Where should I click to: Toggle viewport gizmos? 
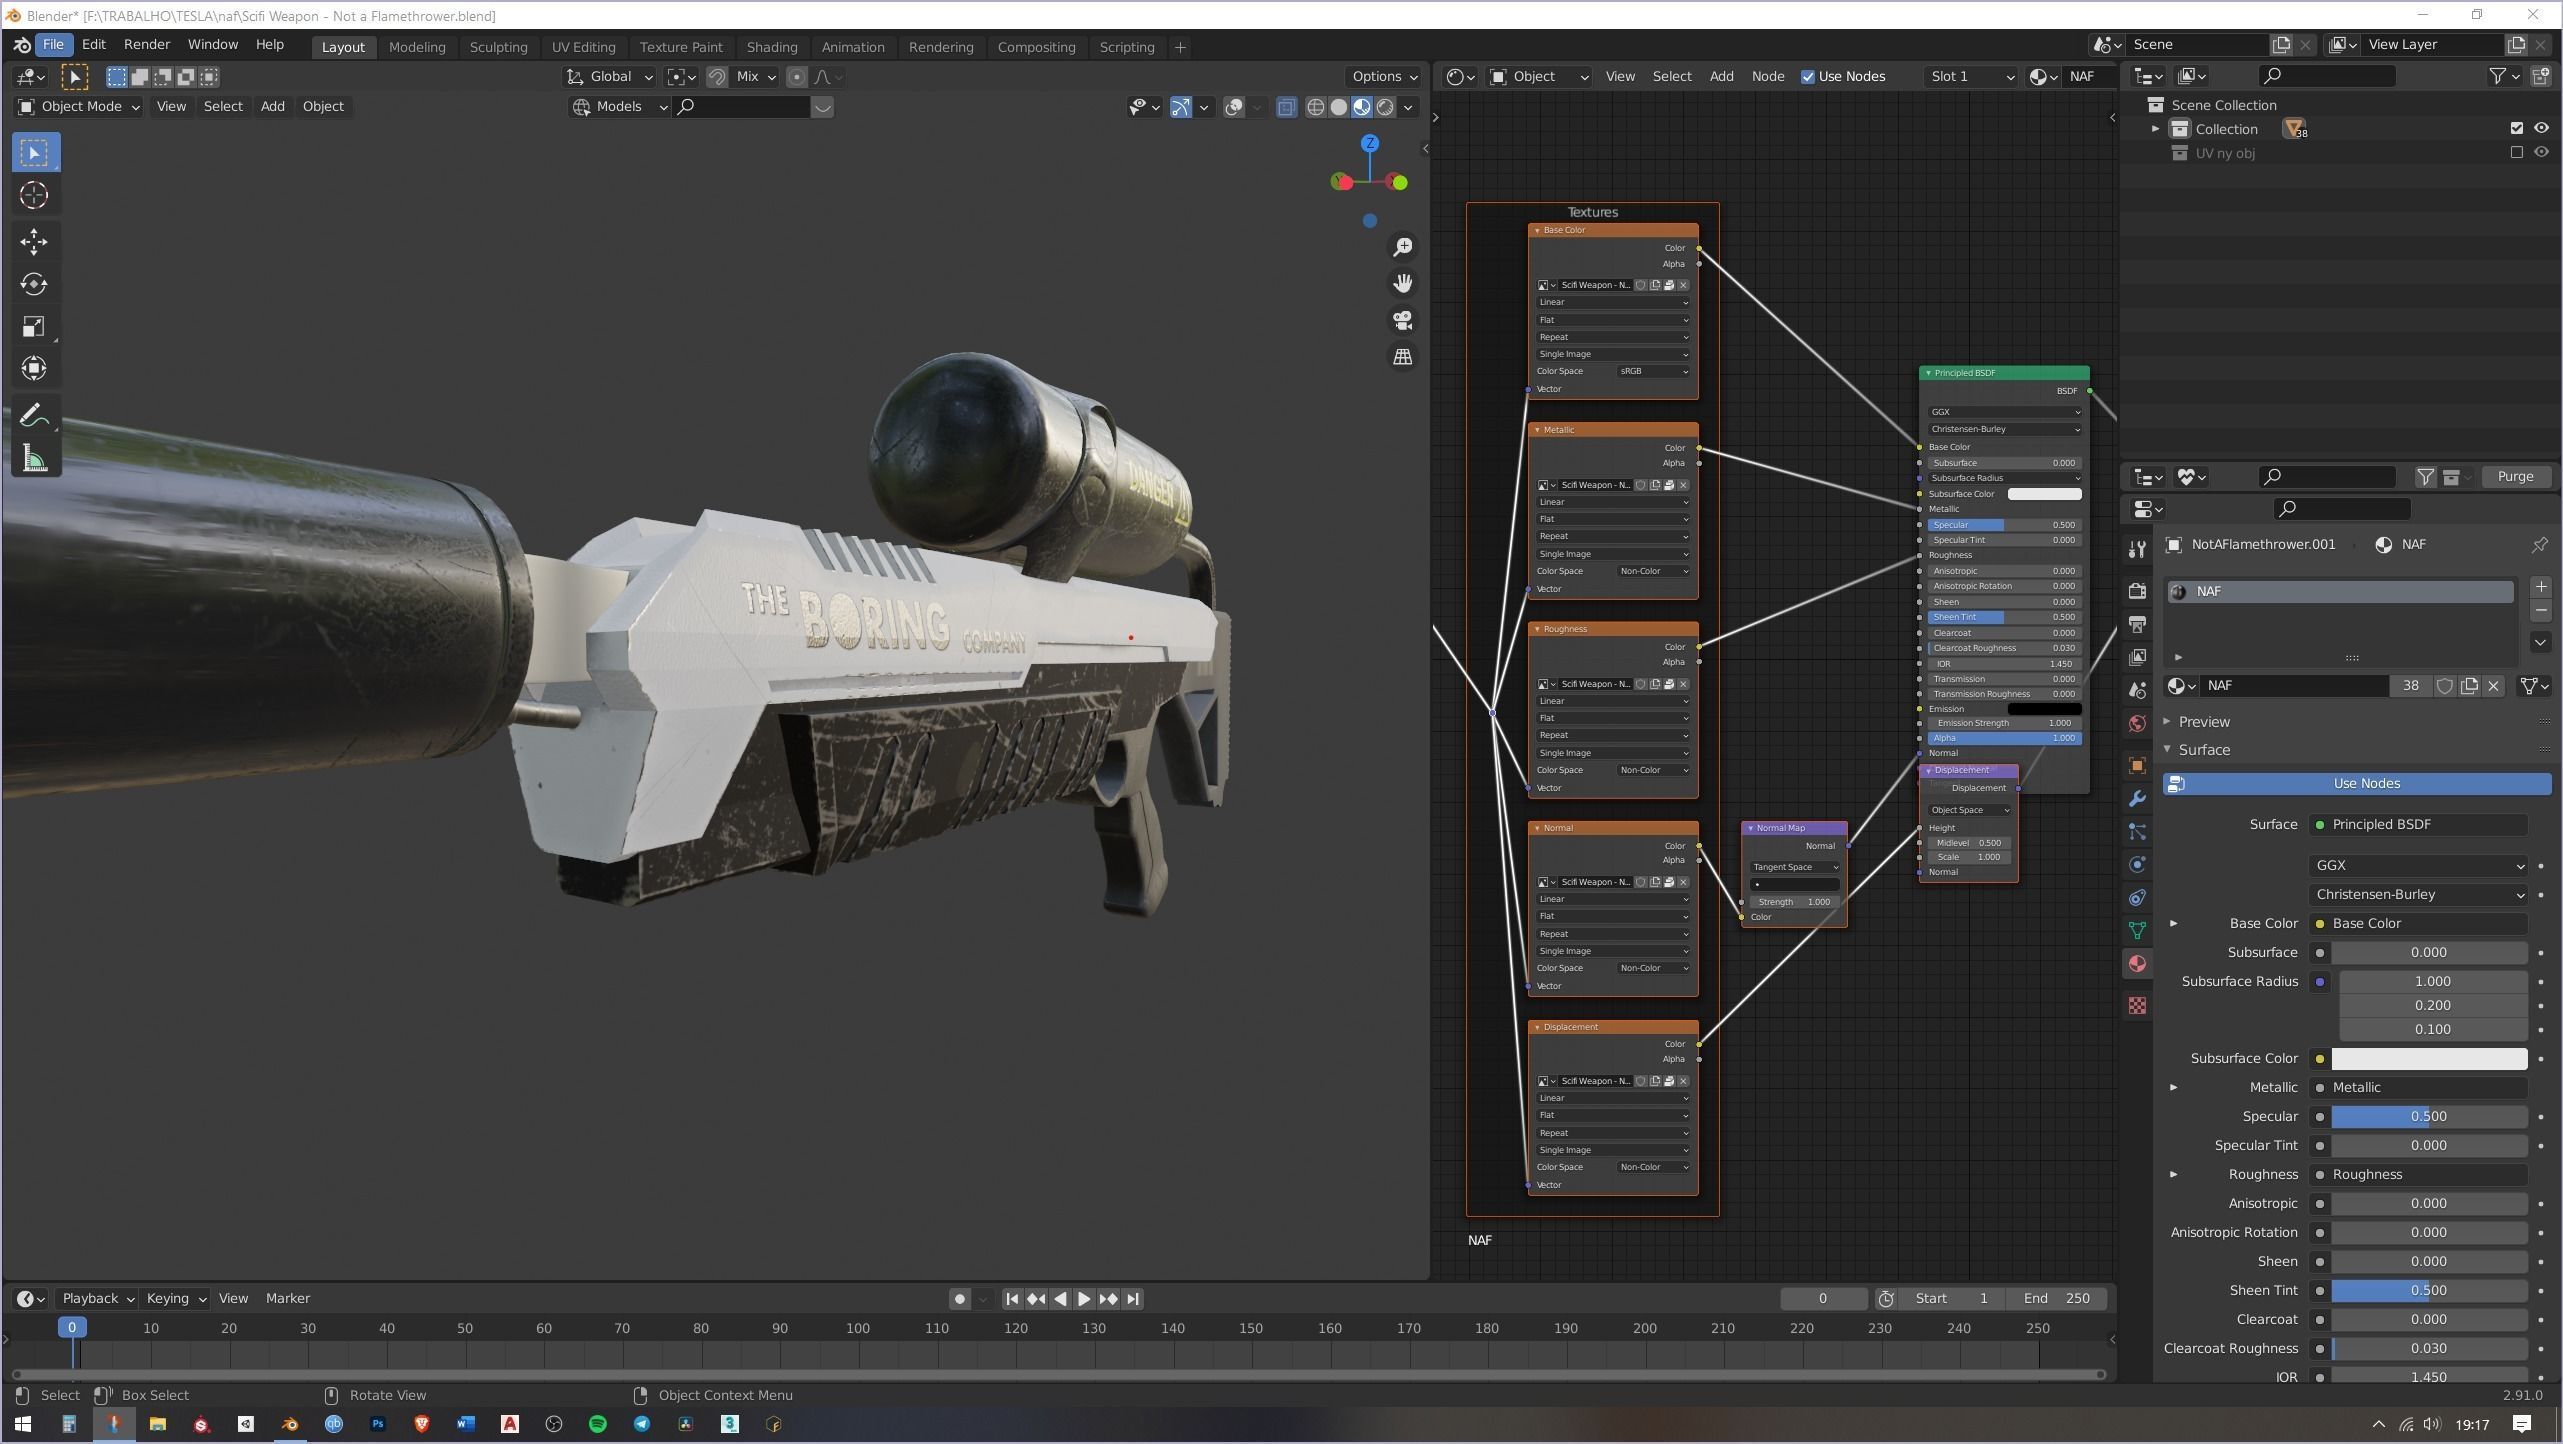pyautogui.click(x=1180, y=107)
